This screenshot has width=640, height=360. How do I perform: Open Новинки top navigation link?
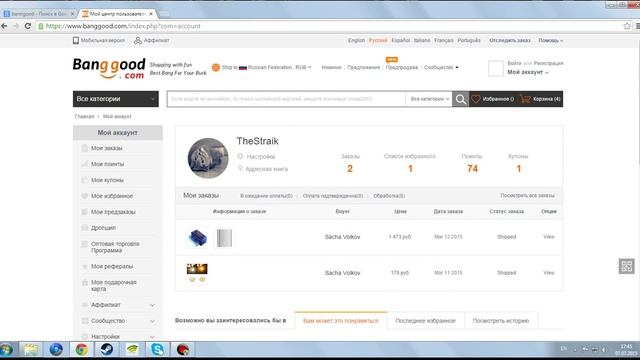pyautogui.click(x=331, y=67)
